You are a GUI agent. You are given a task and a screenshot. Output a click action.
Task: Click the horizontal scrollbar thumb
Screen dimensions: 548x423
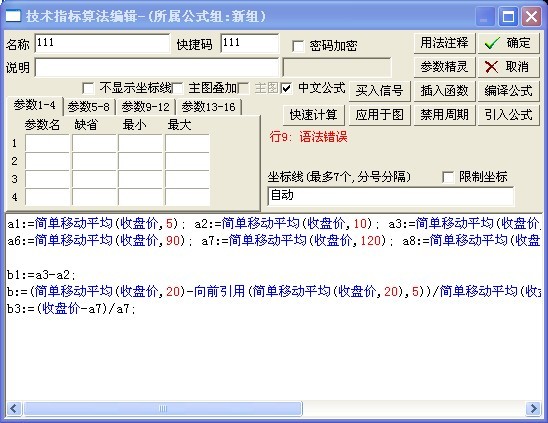pyautogui.click(x=163, y=408)
